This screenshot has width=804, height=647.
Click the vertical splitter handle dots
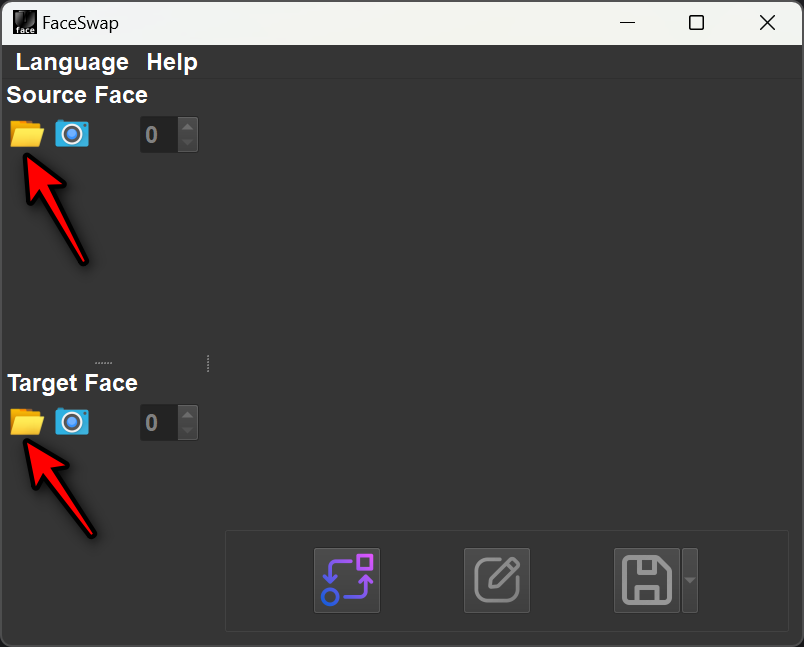(x=208, y=363)
